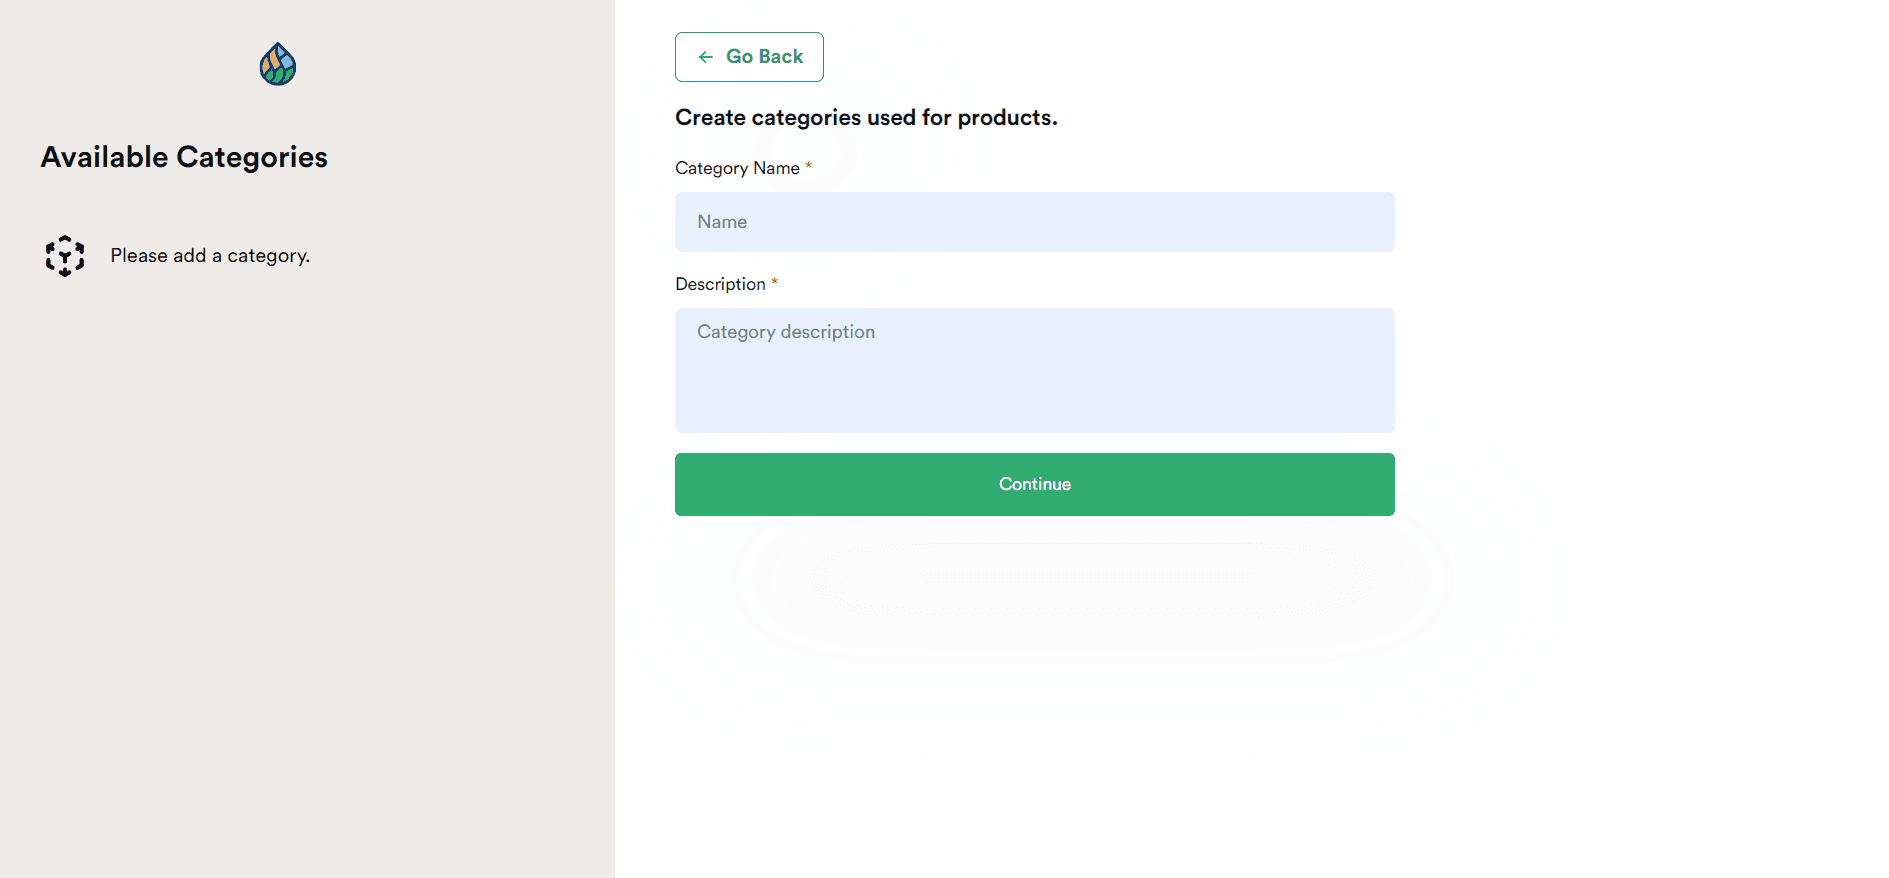Click the droplet logo icon
The height and width of the screenshot is (878, 1889).
(x=278, y=64)
